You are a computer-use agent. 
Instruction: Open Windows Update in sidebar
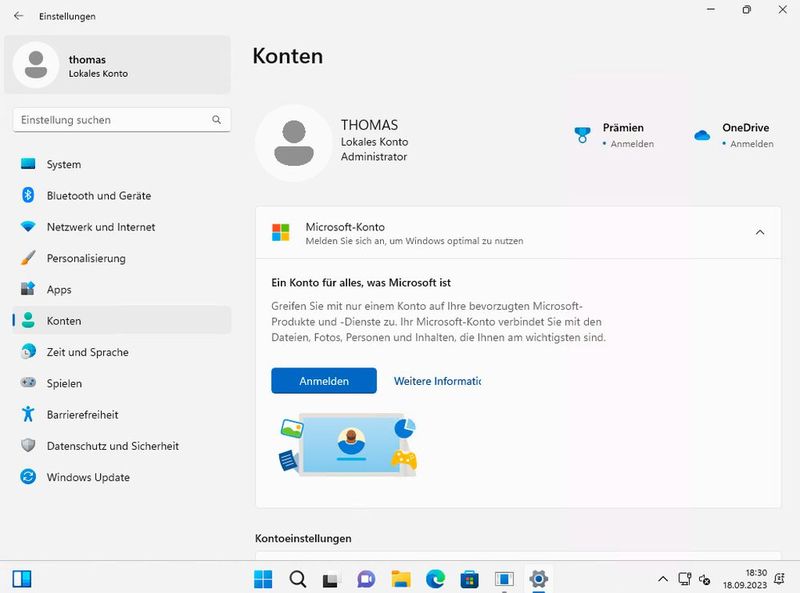88,477
